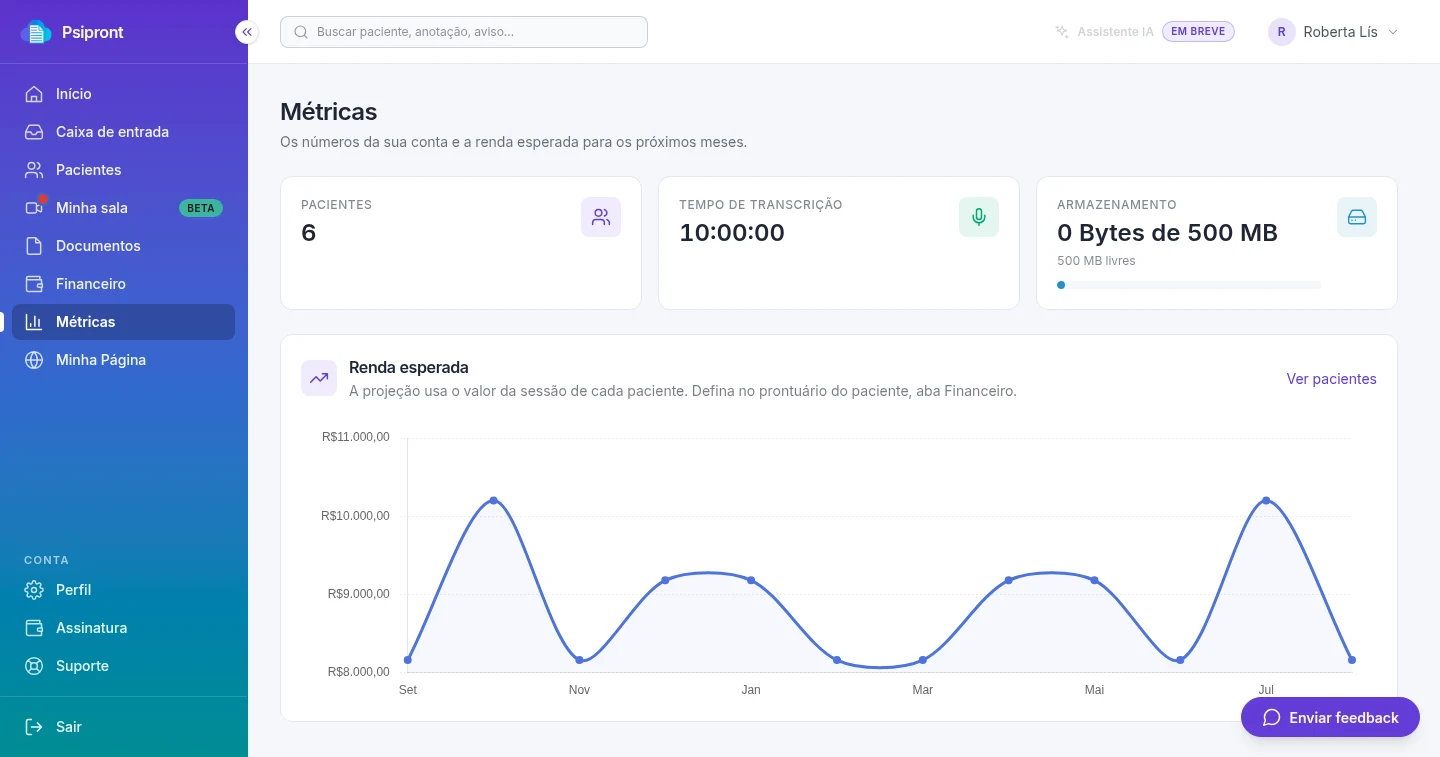Open Financeiro menu item
This screenshot has width=1440, height=757.
[x=124, y=284]
